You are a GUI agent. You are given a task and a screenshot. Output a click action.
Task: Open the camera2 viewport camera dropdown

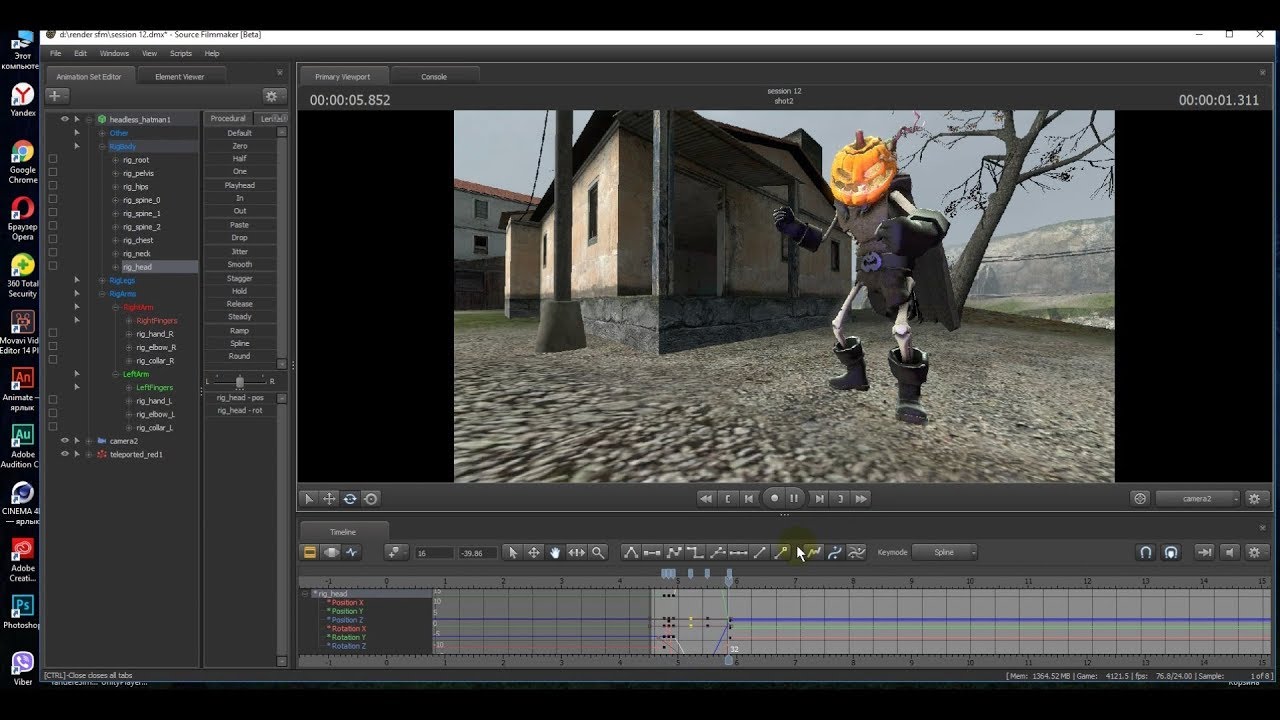[x=1198, y=498]
